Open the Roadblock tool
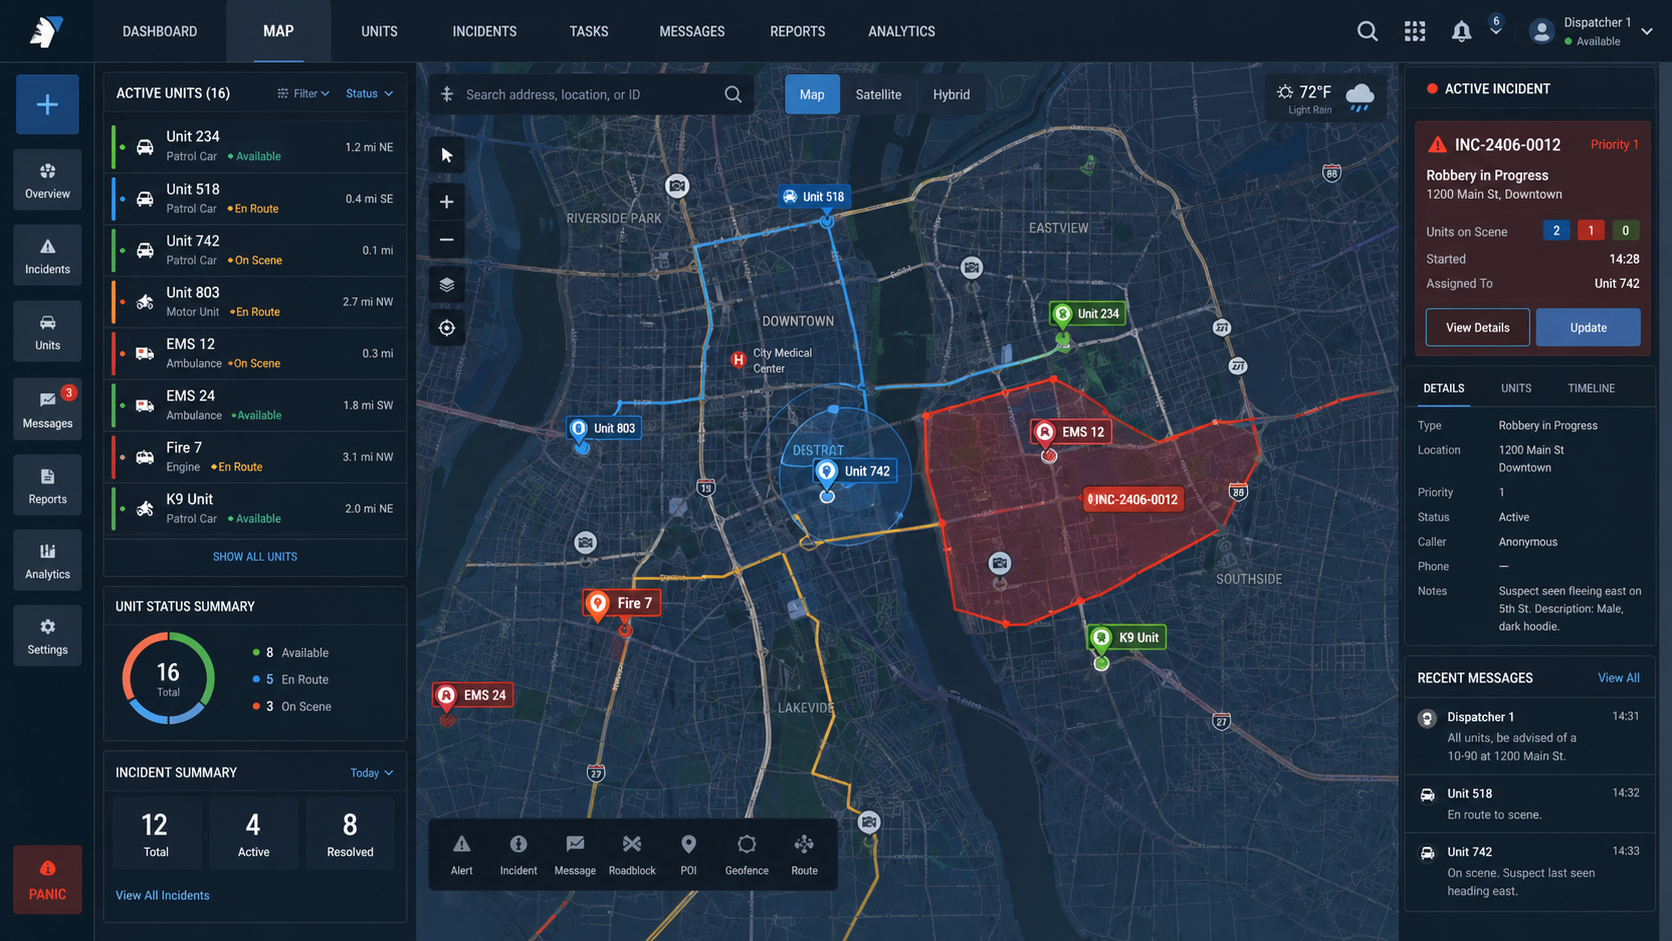This screenshot has width=1672, height=941. pyautogui.click(x=632, y=852)
